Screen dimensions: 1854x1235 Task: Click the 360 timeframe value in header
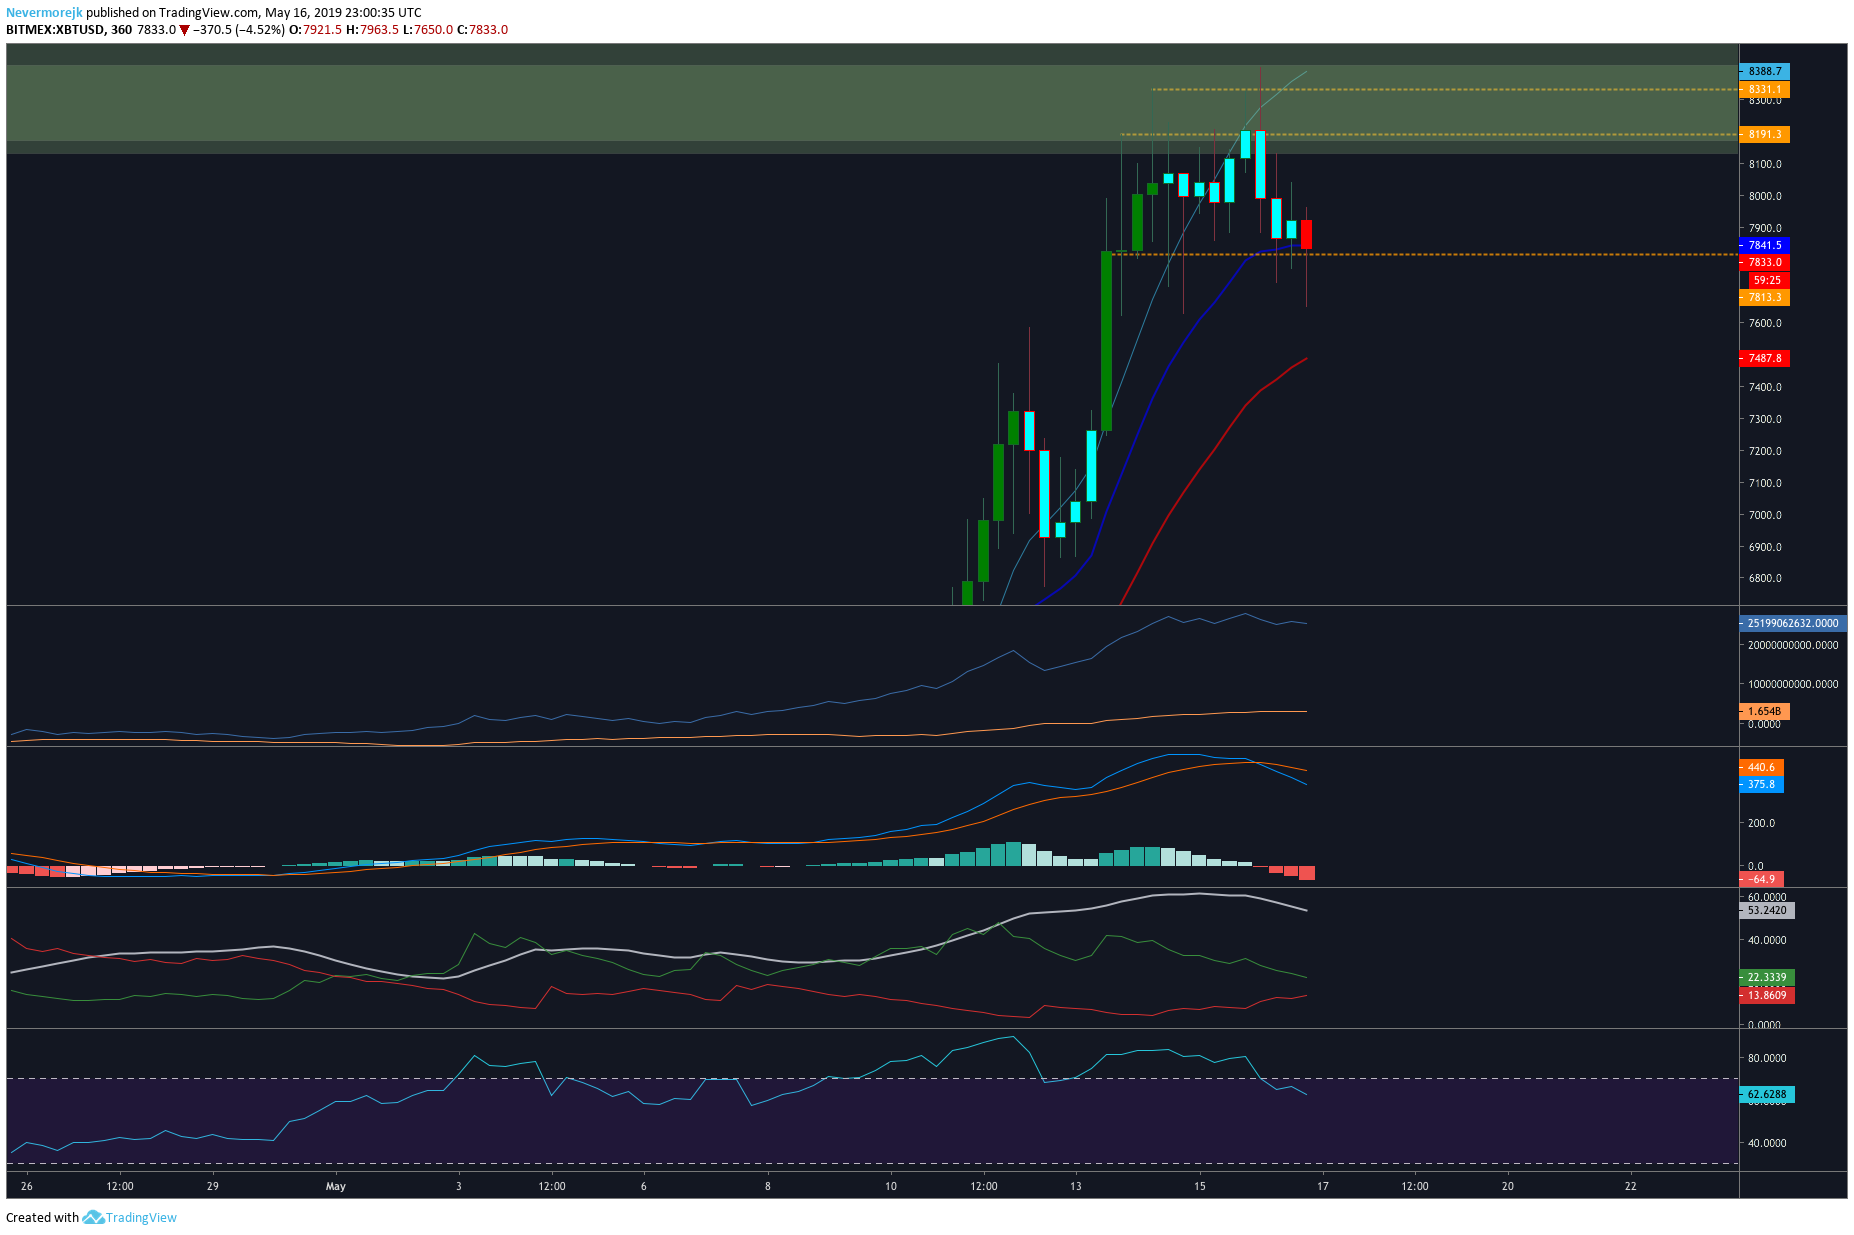coord(121,30)
